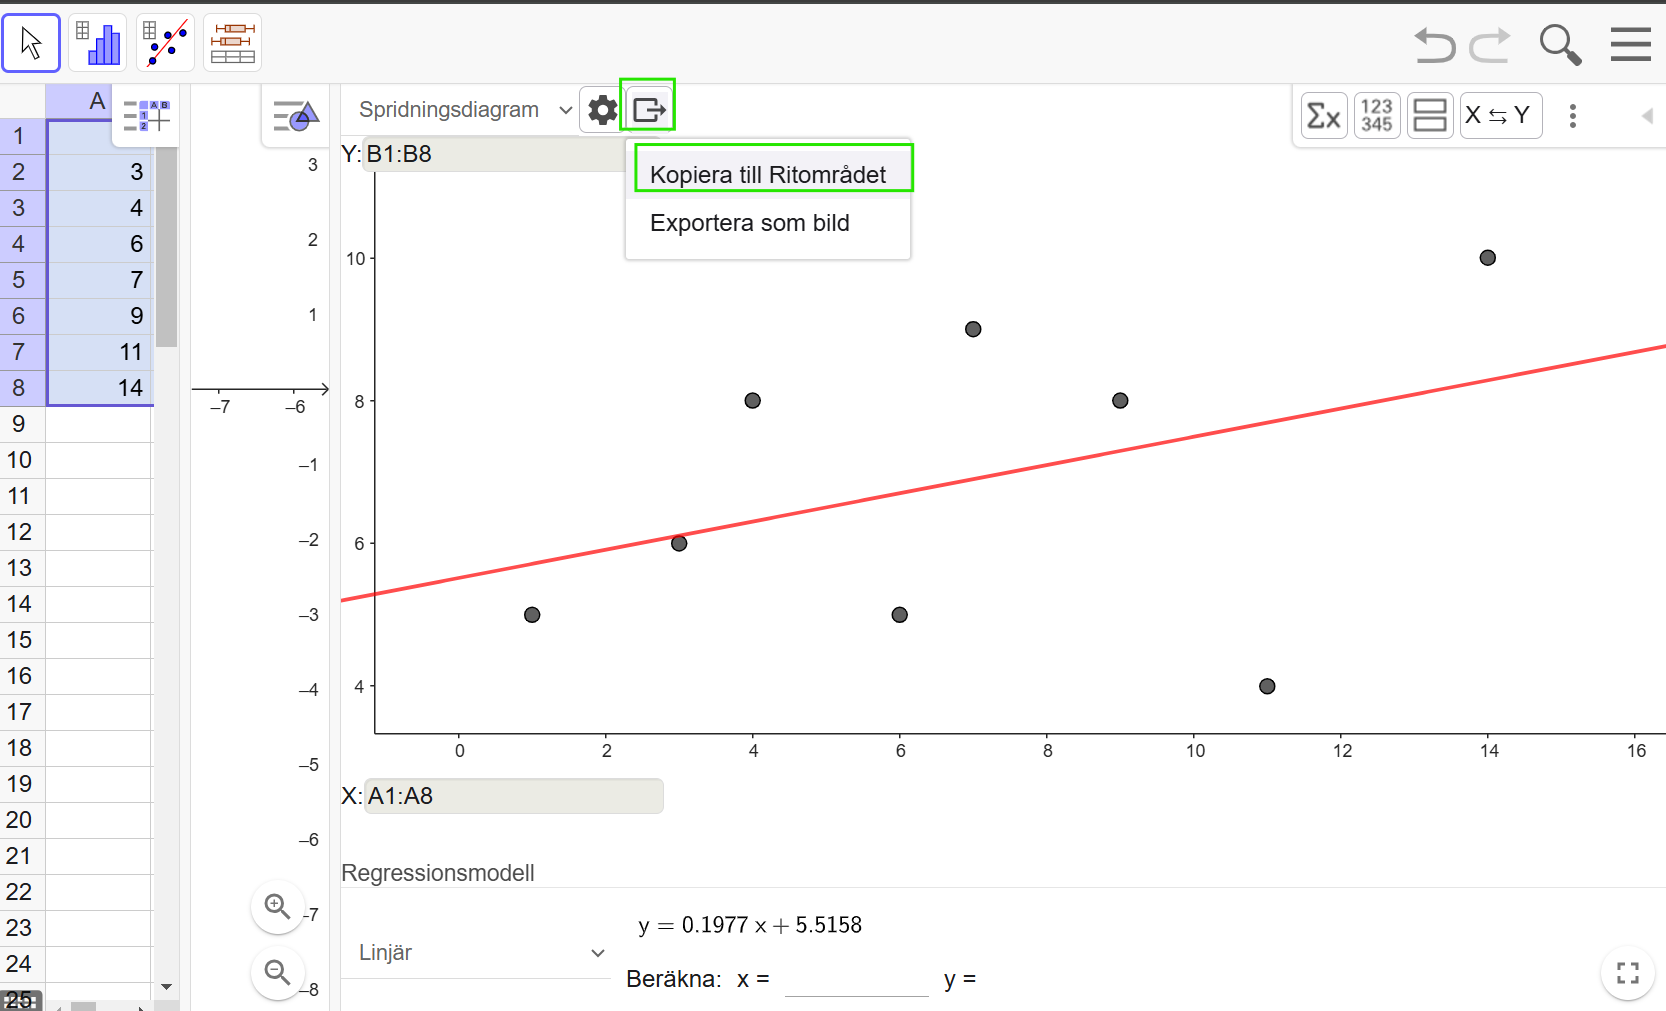Toggle the split panel layout icon
1666x1011 pixels.
click(1430, 115)
